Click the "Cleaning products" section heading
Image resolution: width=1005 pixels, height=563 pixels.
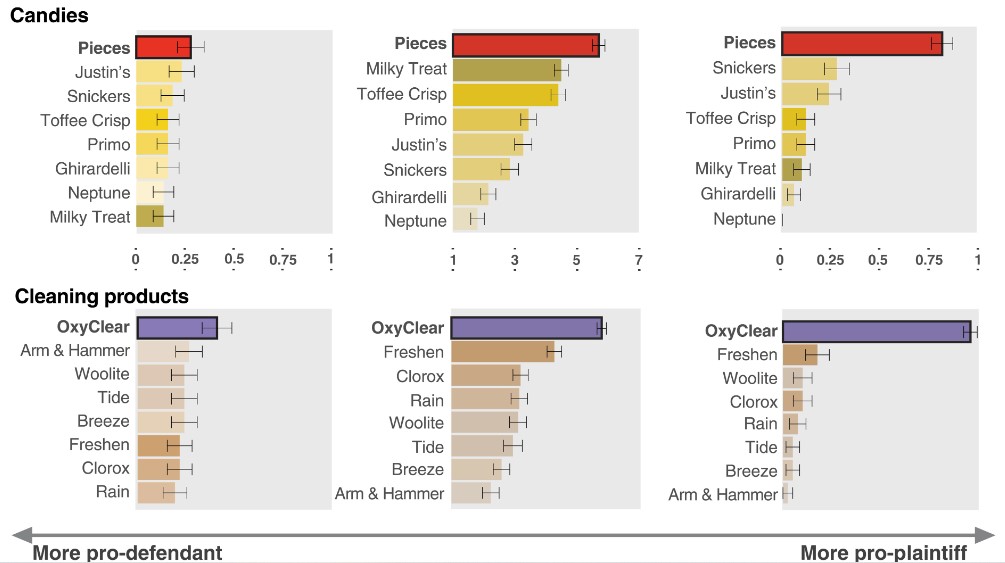pos(101,296)
